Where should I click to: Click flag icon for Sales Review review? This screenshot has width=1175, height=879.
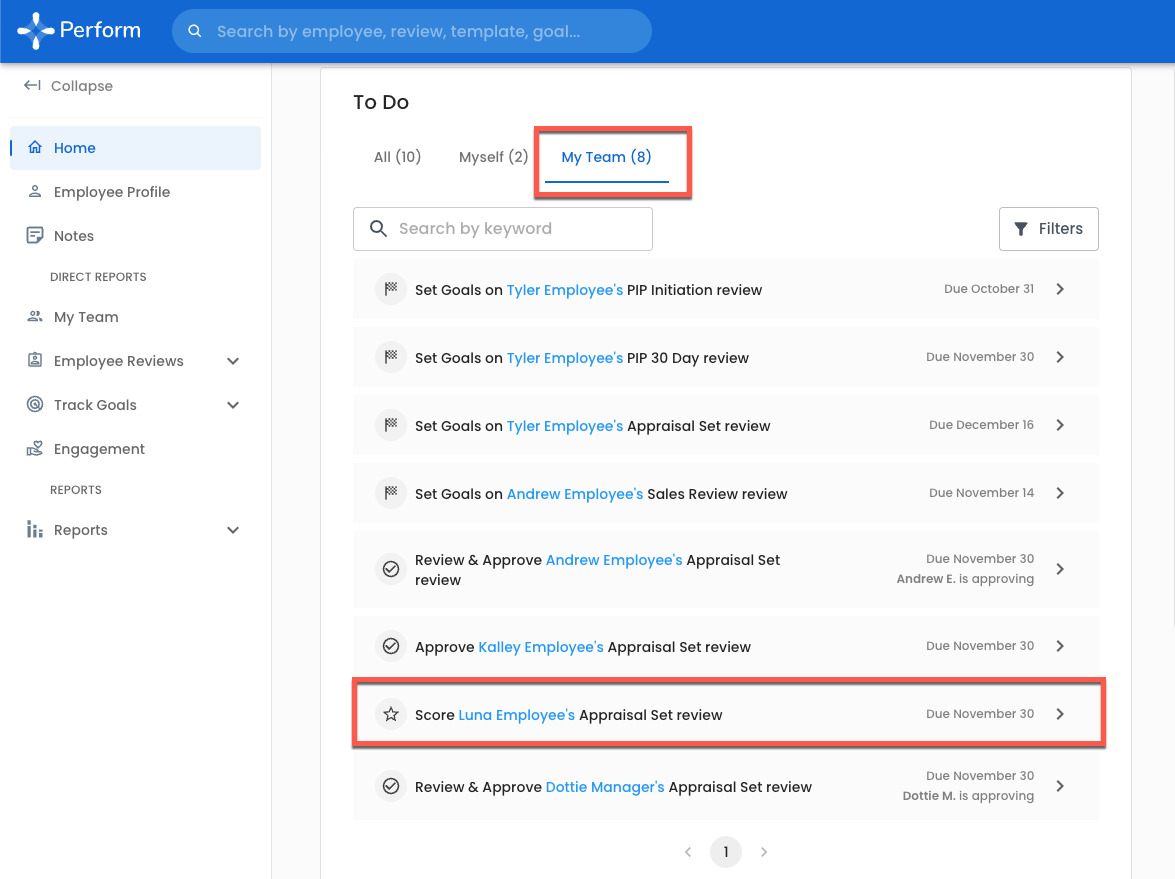coord(391,493)
